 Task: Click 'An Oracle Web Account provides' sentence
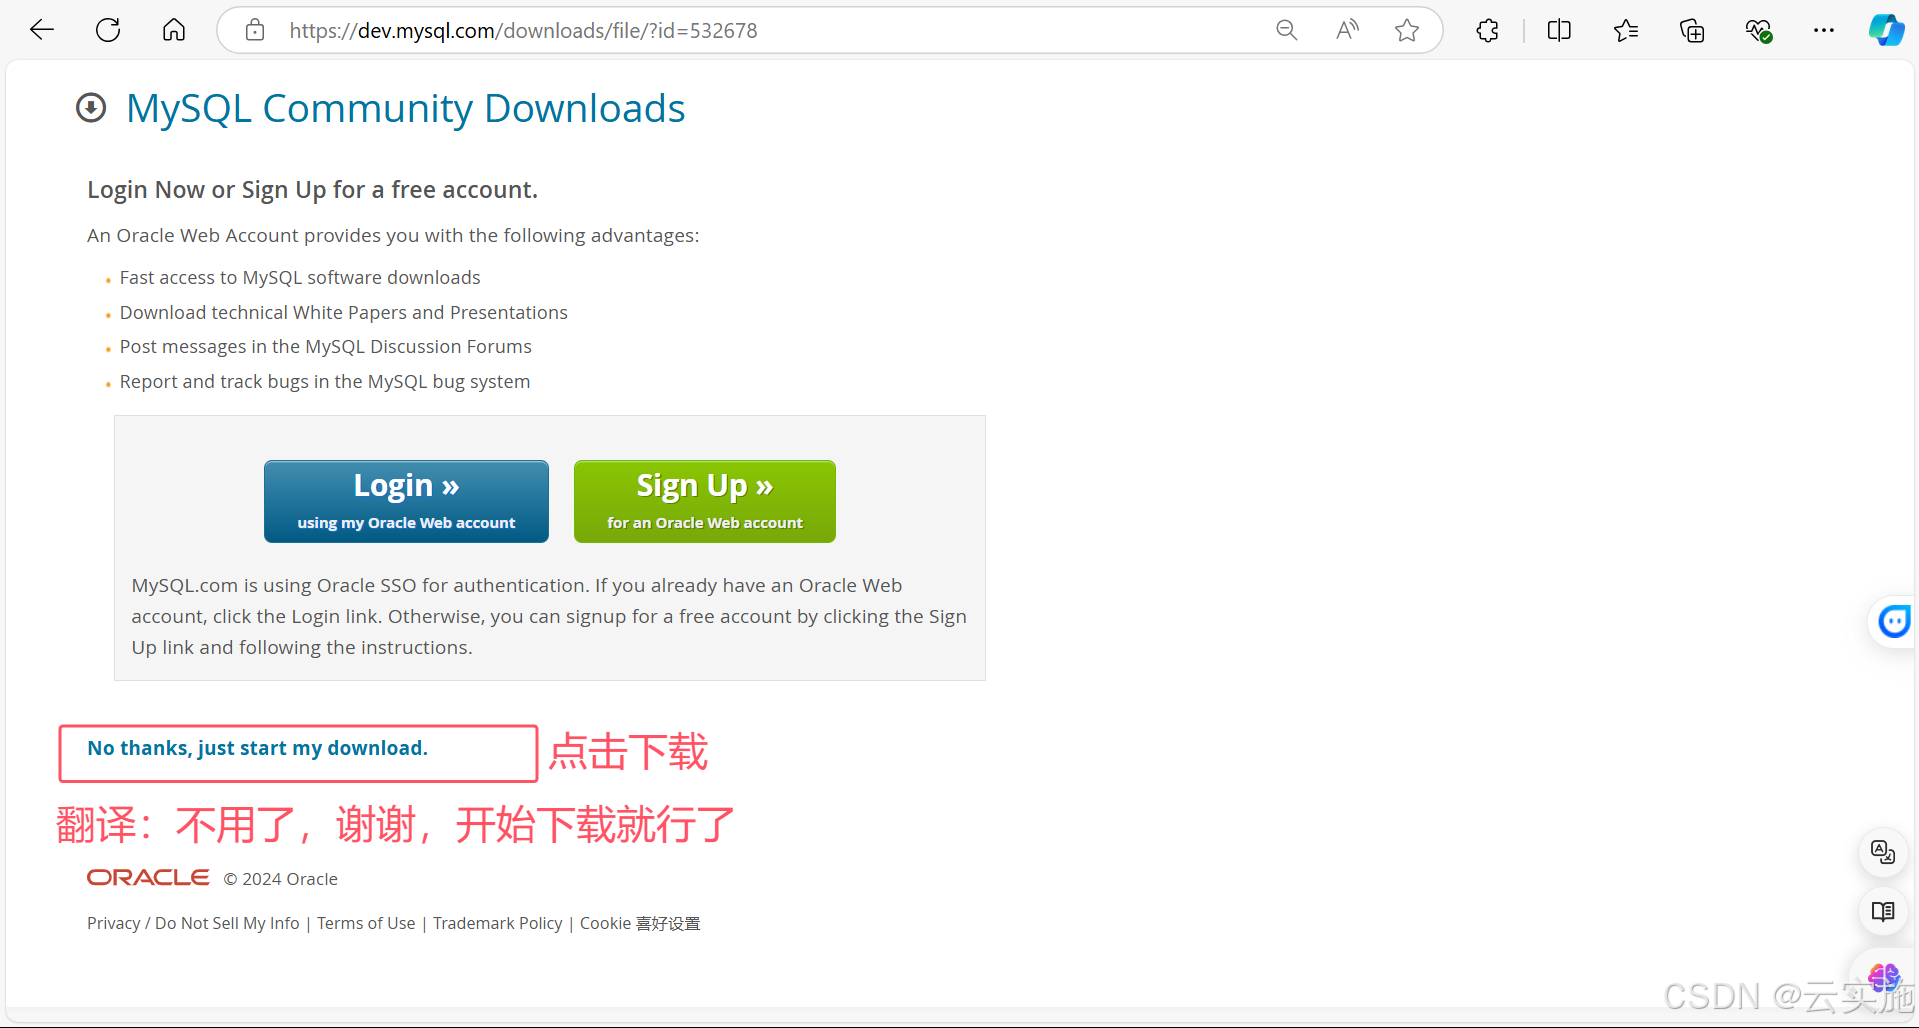pos(393,236)
